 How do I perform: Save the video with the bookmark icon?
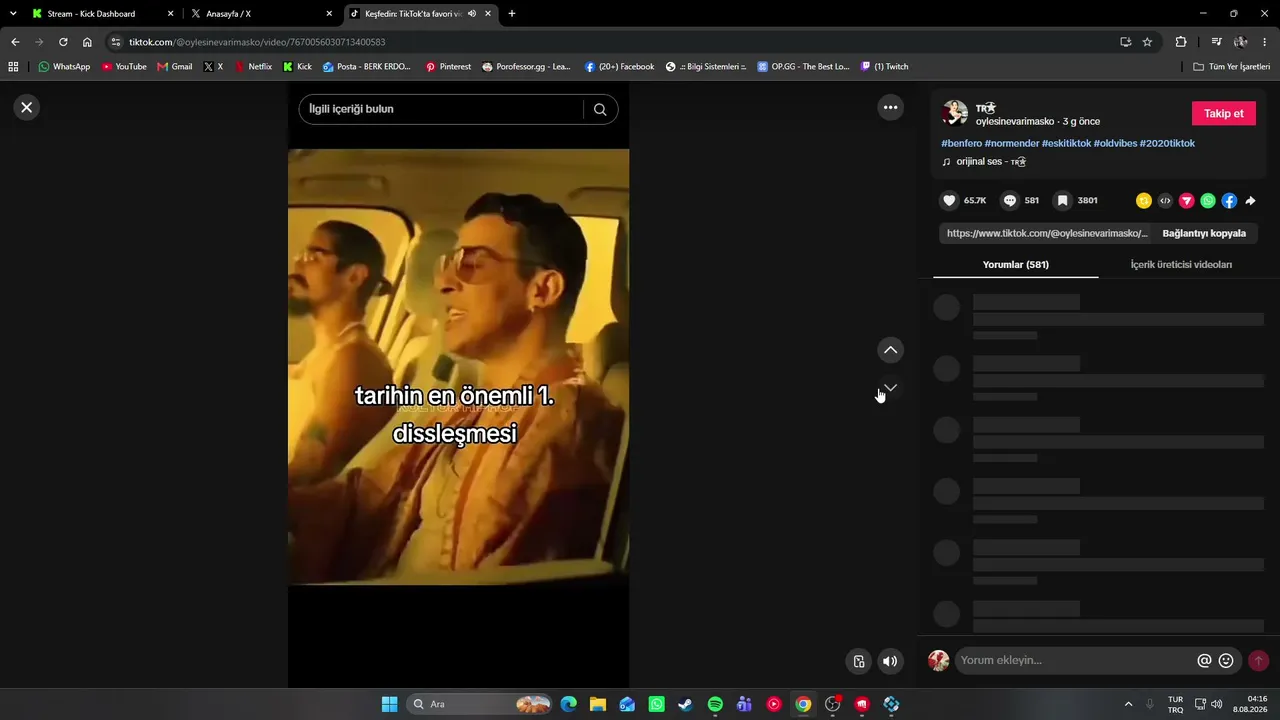tap(1063, 200)
